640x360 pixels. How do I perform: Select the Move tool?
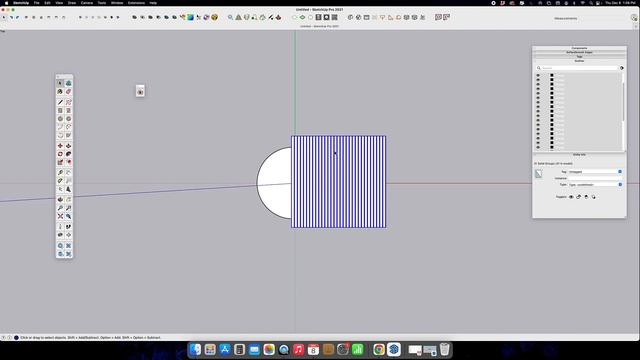click(x=60, y=146)
